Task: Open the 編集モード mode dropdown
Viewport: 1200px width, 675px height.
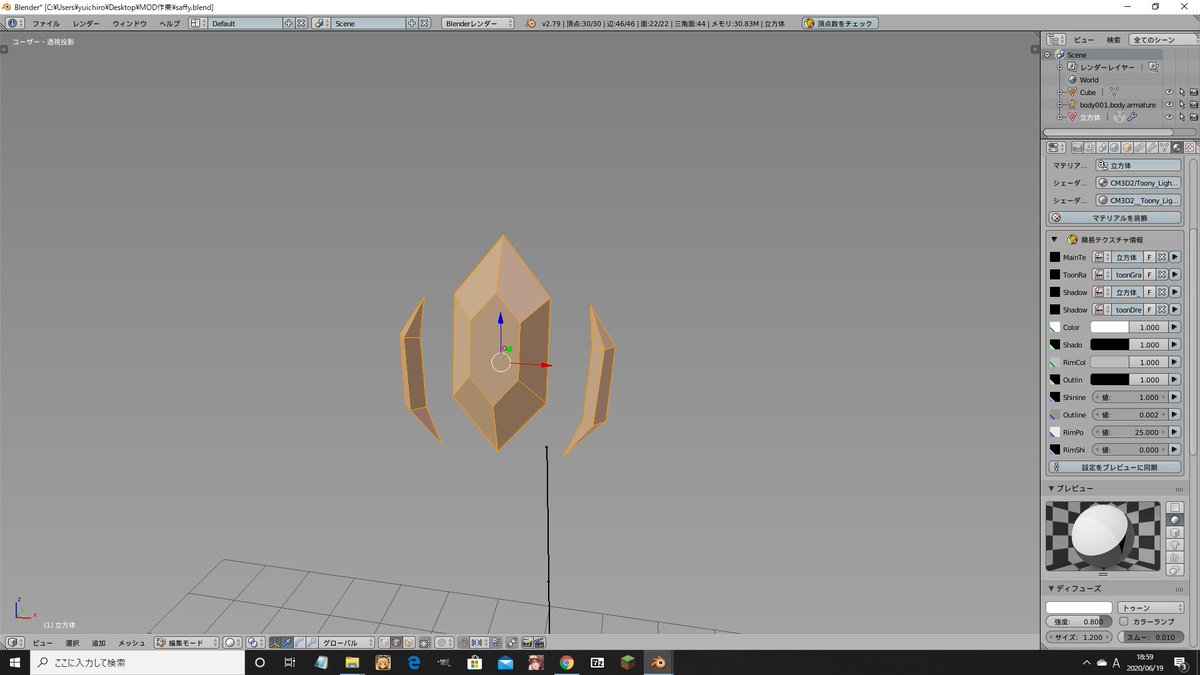Action: [x=186, y=642]
